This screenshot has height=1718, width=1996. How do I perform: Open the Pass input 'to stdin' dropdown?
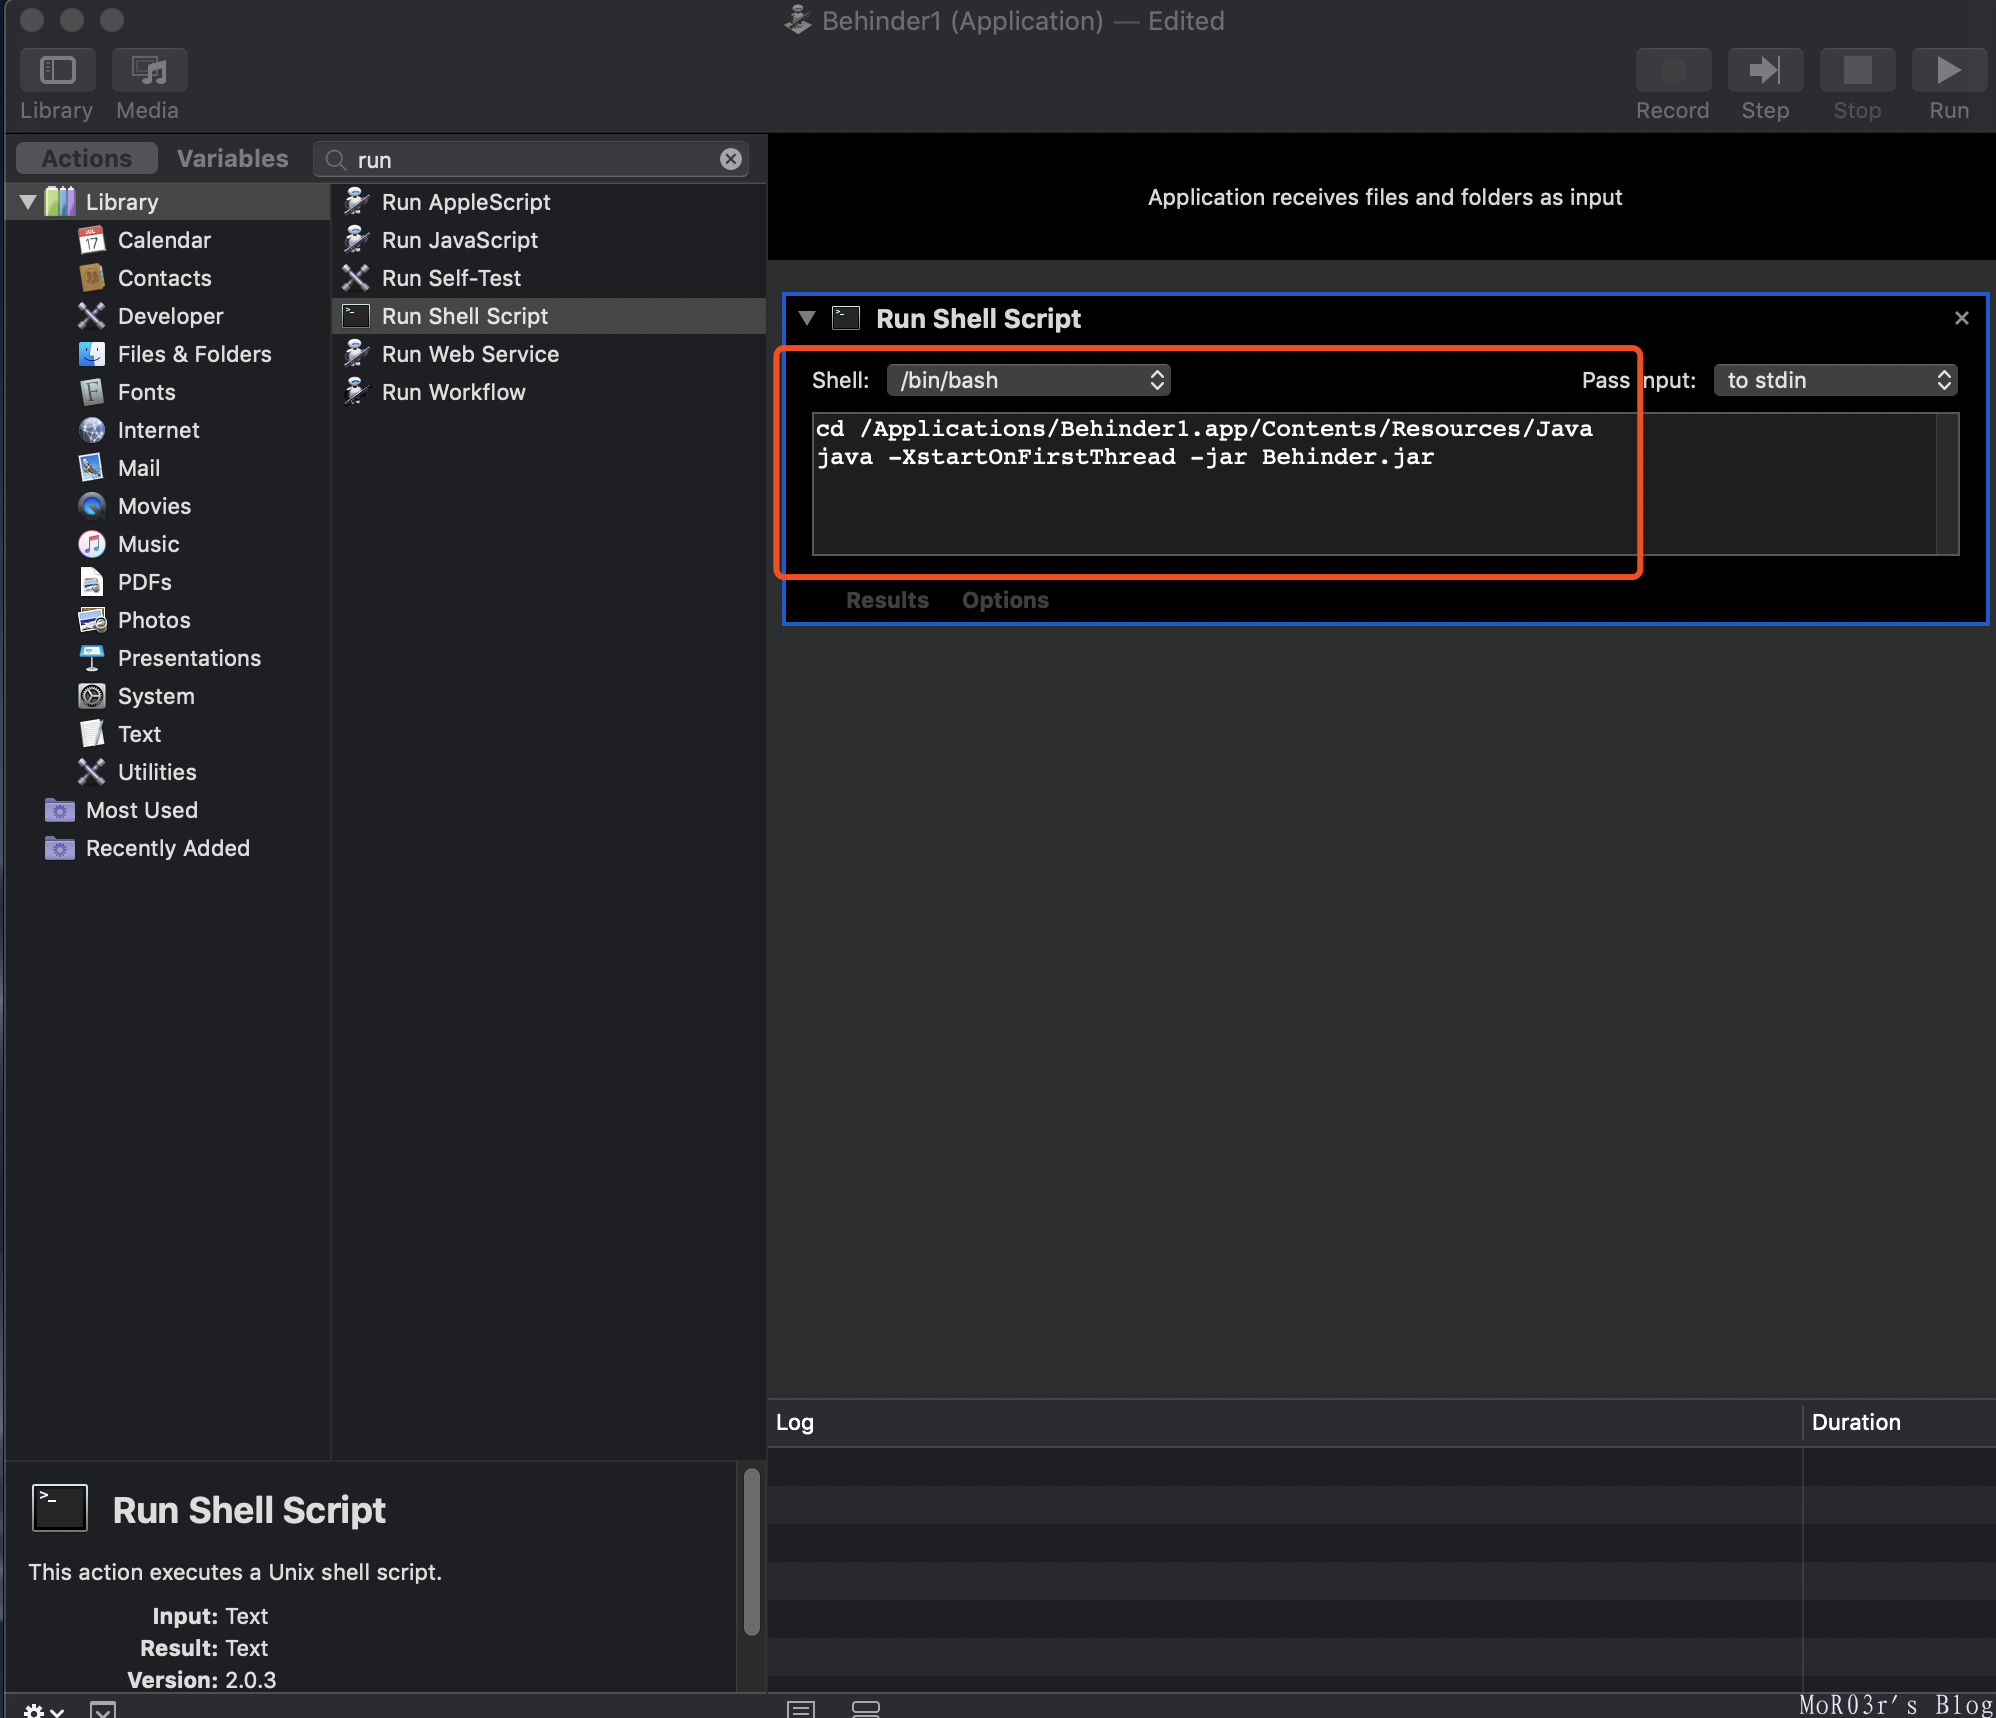click(x=1835, y=380)
